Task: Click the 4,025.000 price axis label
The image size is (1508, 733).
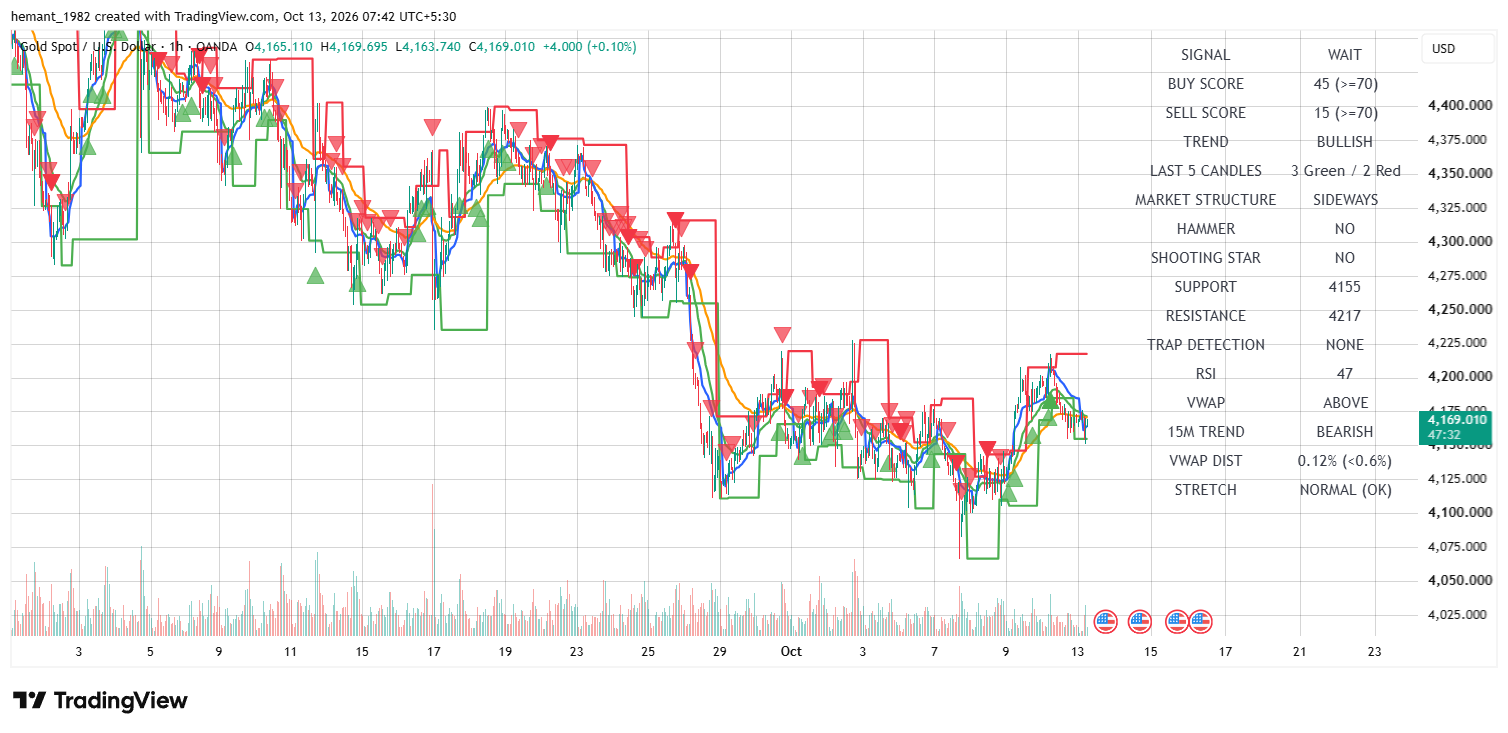Action: tap(1456, 614)
